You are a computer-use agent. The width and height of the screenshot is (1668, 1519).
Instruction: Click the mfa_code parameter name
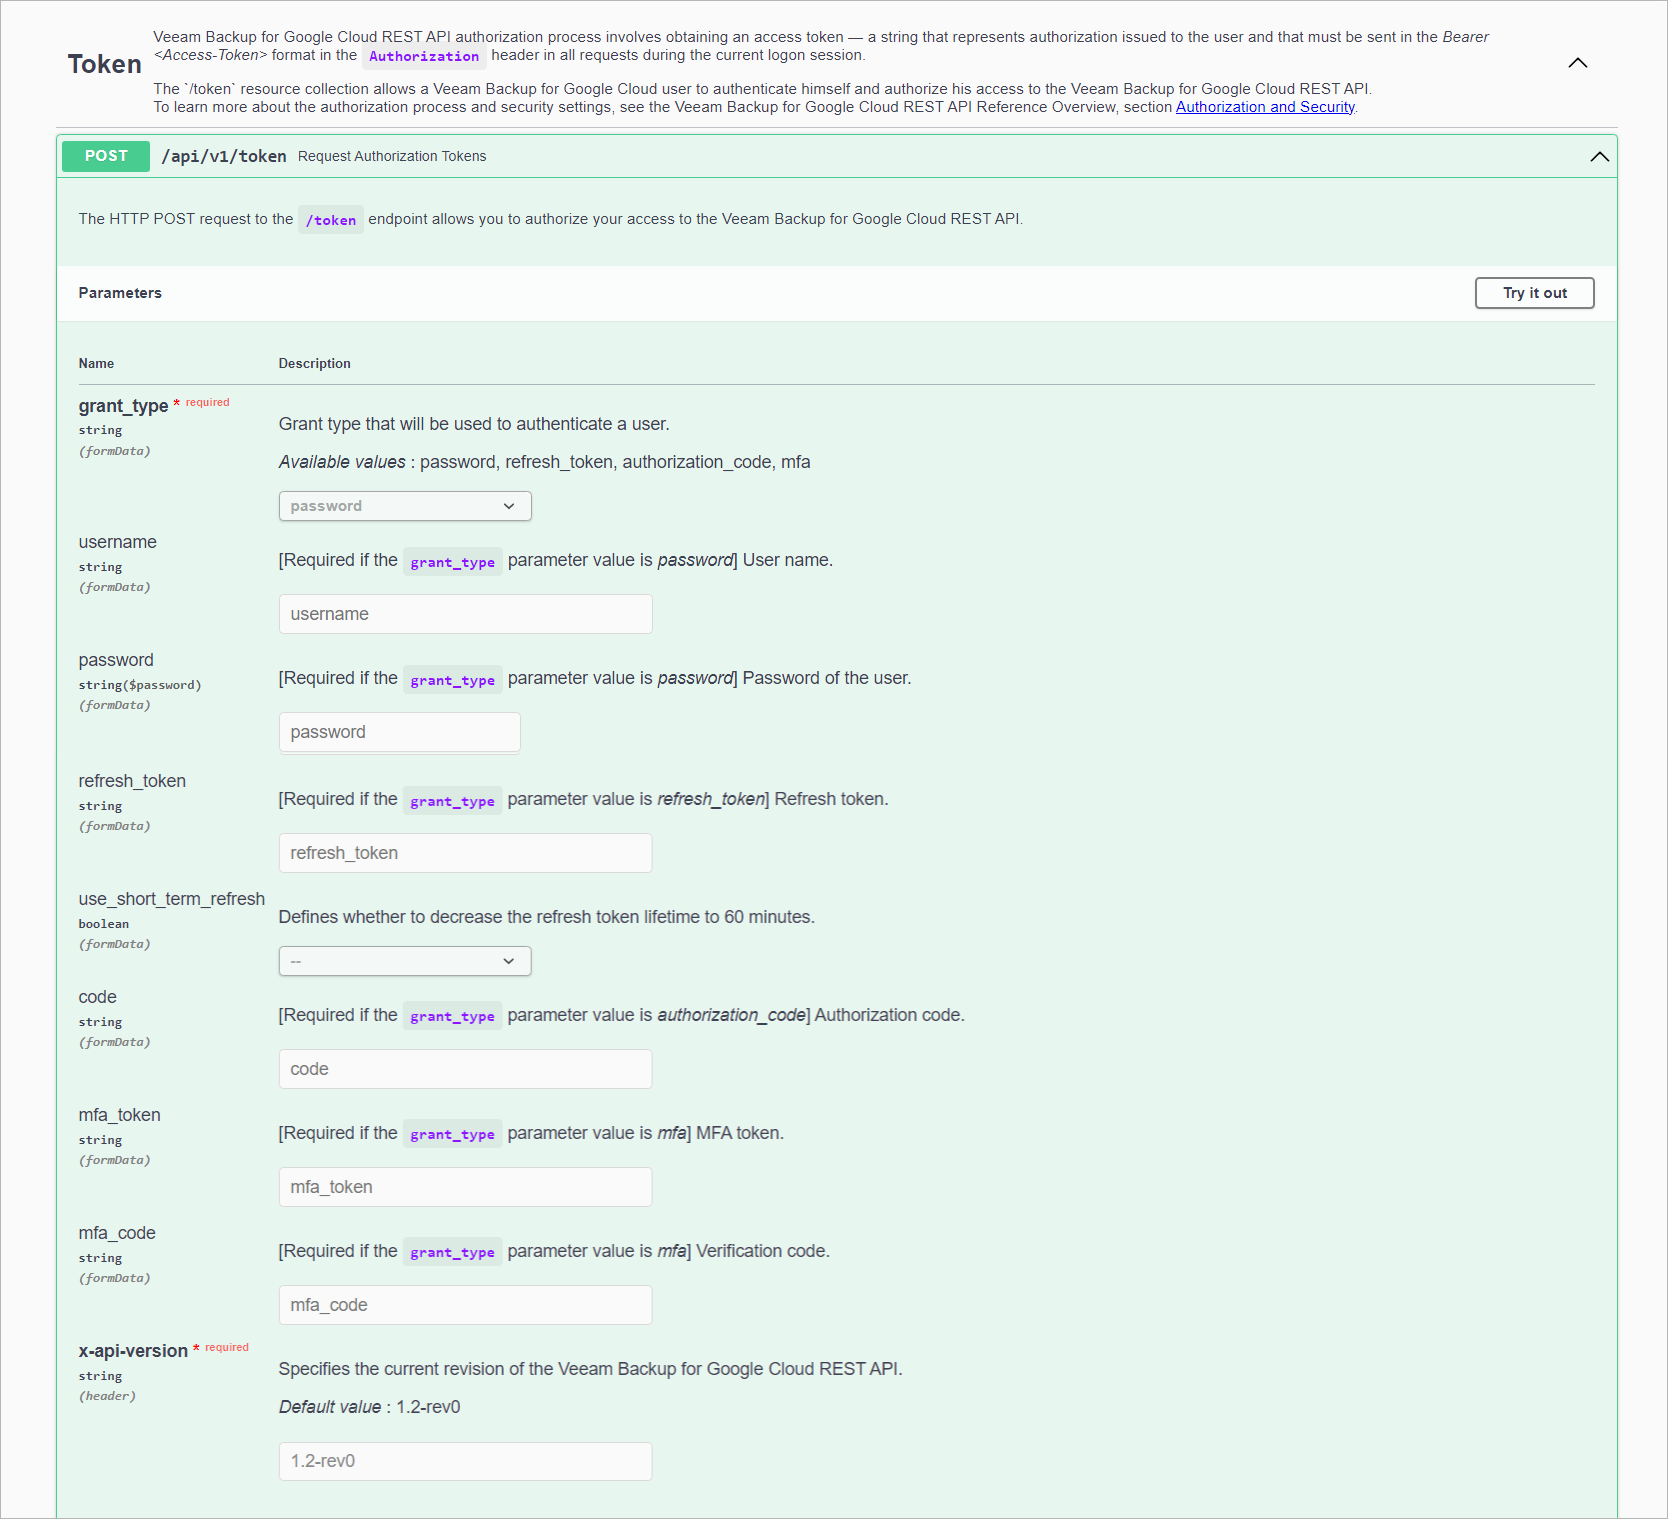(117, 1233)
